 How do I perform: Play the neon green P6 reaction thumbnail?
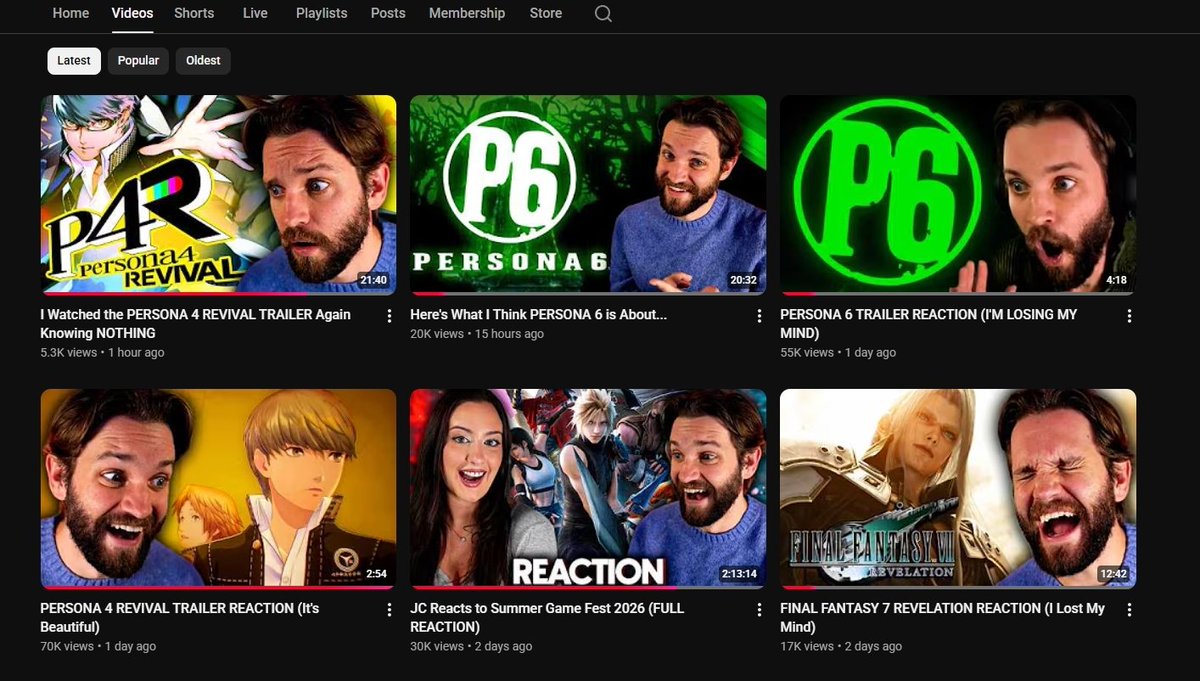958,195
